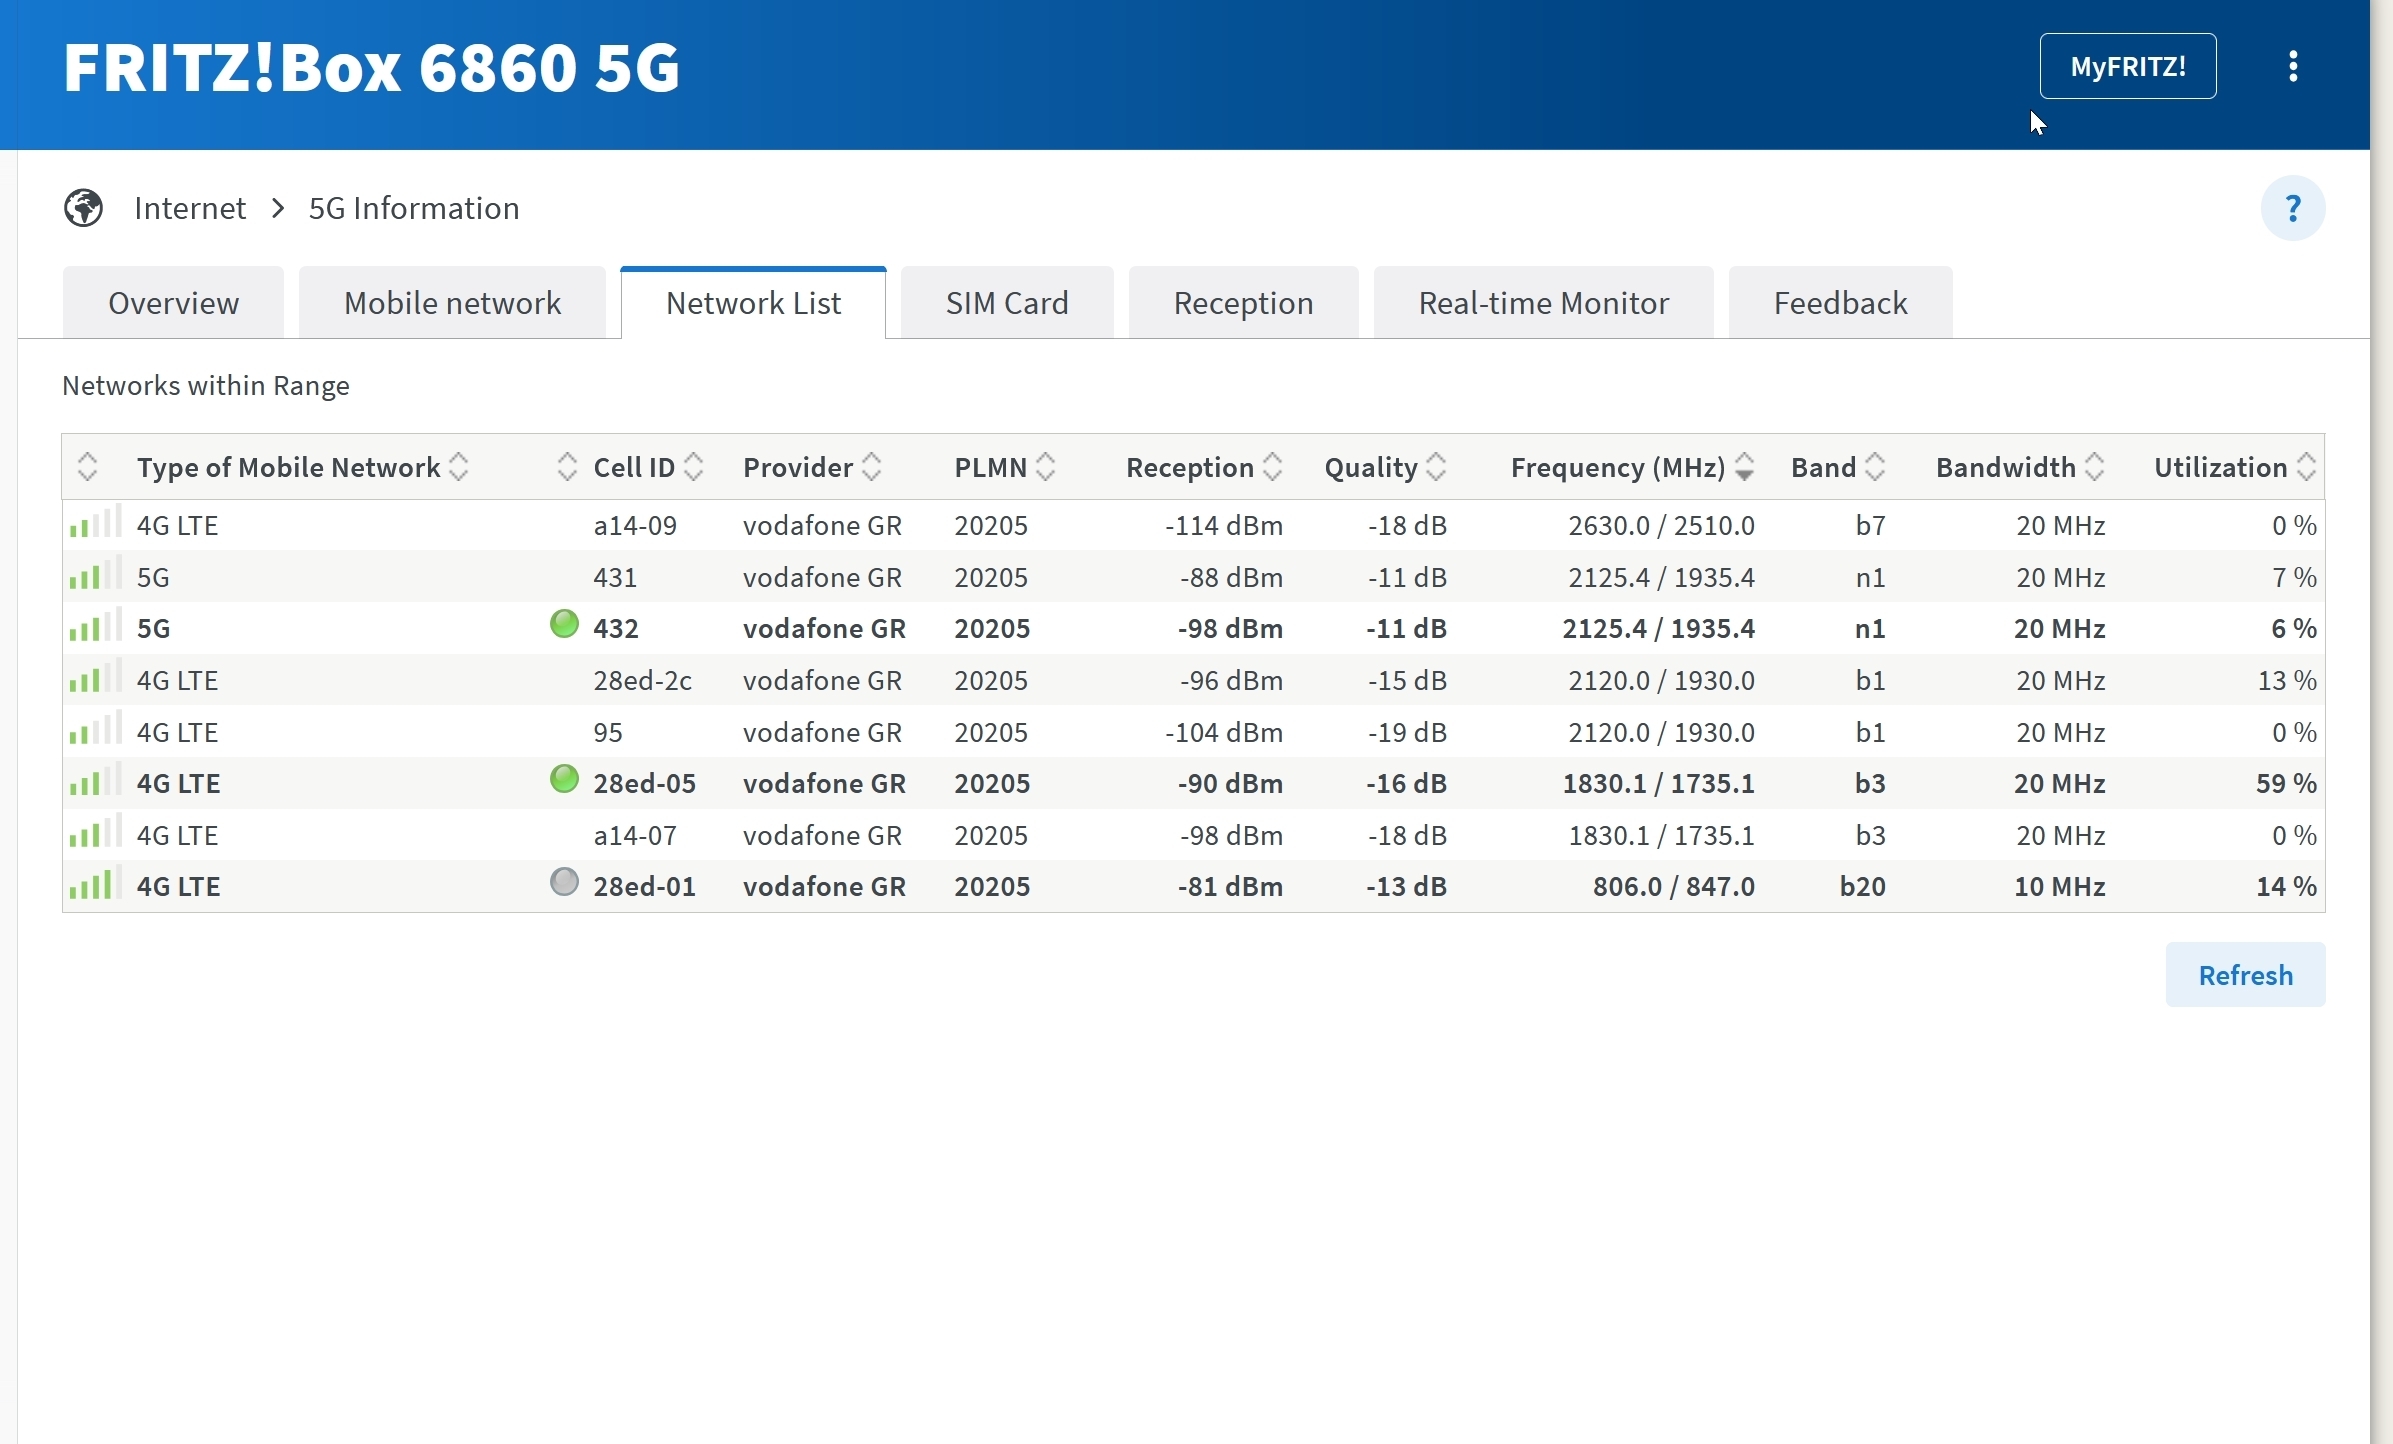2393x1444 pixels.
Task: Sort by the connection status column arrows
Action: pos(567,467)
